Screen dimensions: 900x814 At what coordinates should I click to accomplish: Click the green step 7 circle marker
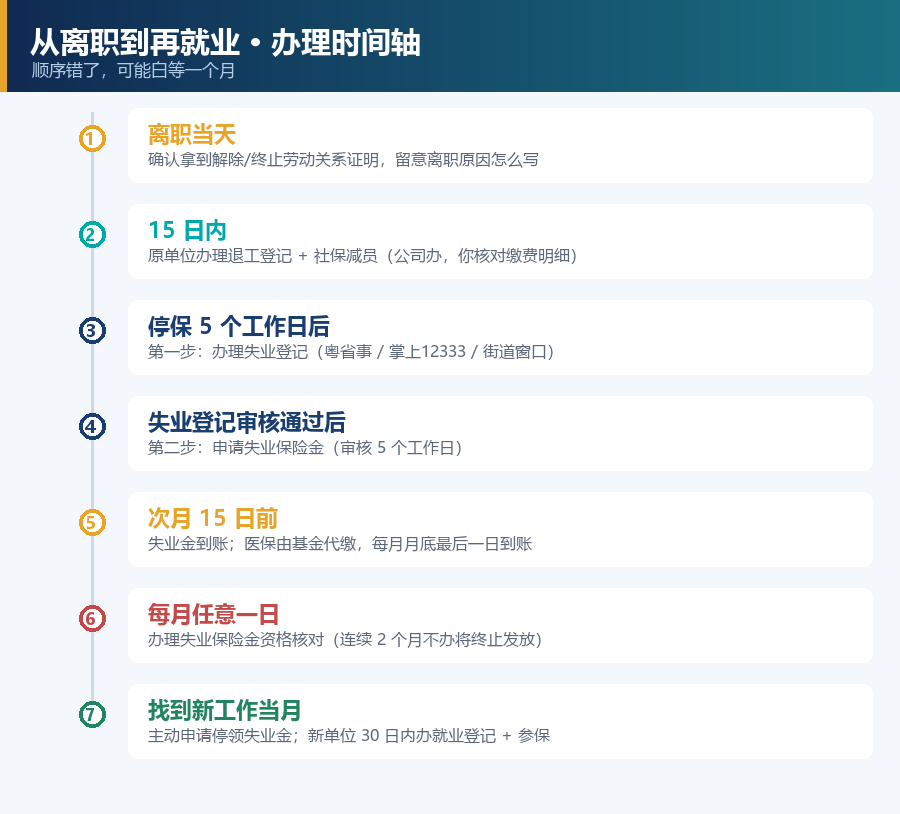tap(92, 714)
